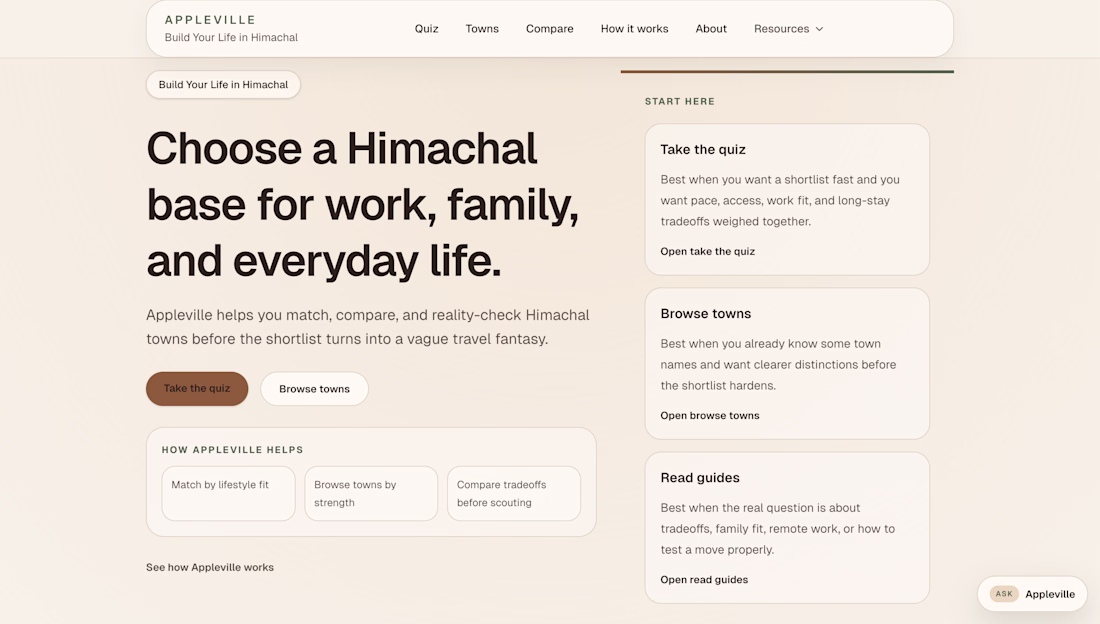
Task: Open the Ask Appleville chat widget
Action: (x=1032, y=594)
